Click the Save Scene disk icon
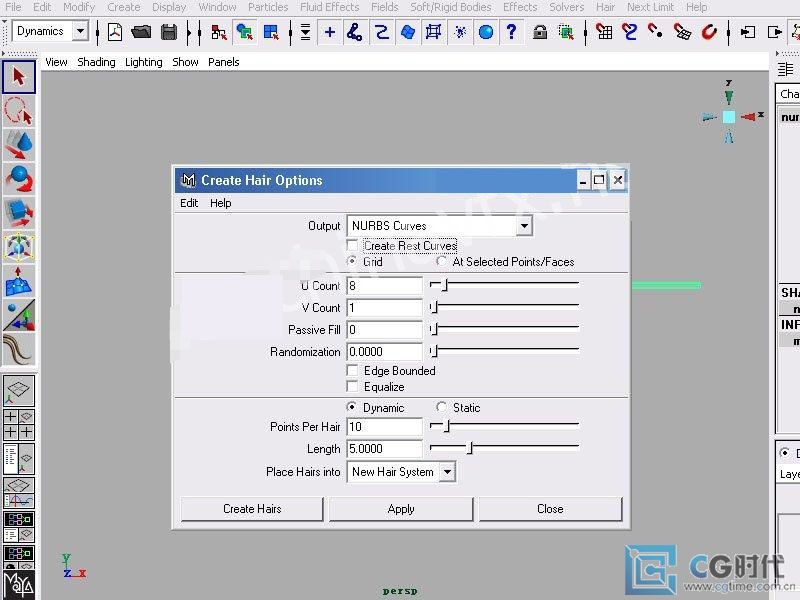This screenshot has height=600, width=800. coord(169,33)
